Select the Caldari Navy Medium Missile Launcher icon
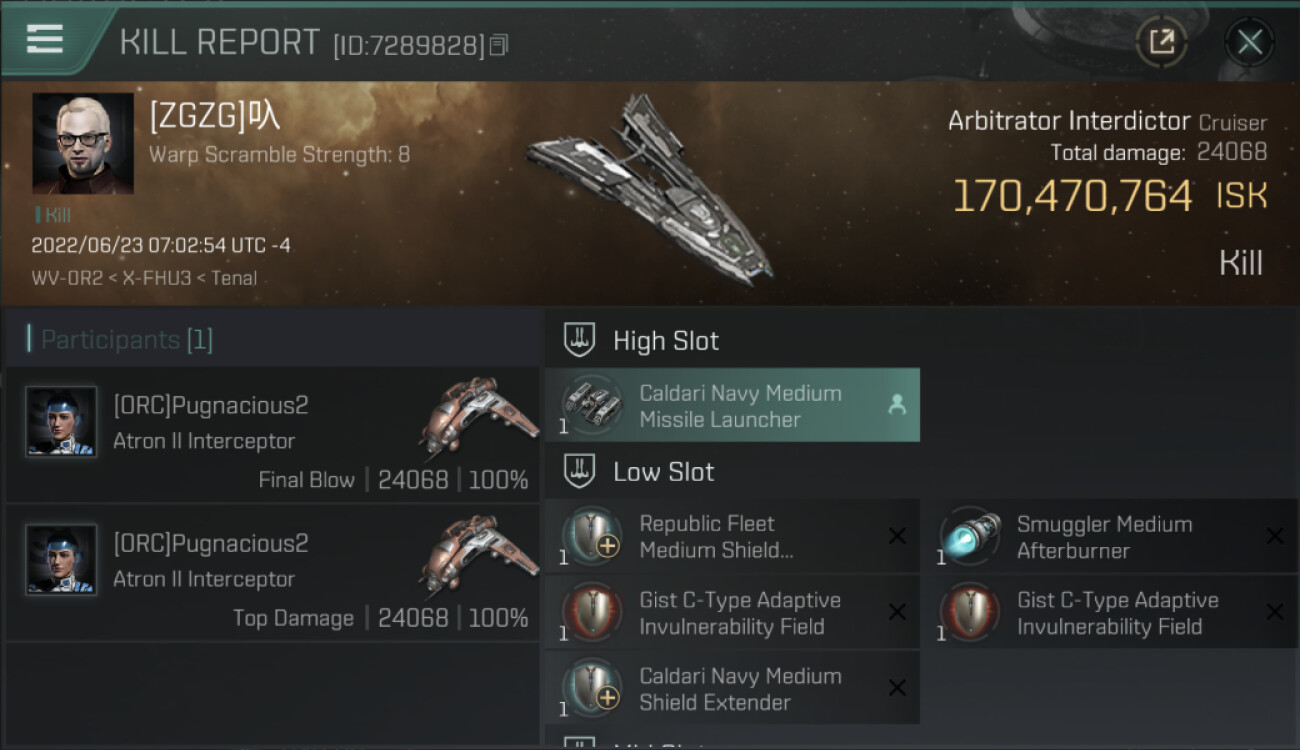 click(x=592, y=405)
